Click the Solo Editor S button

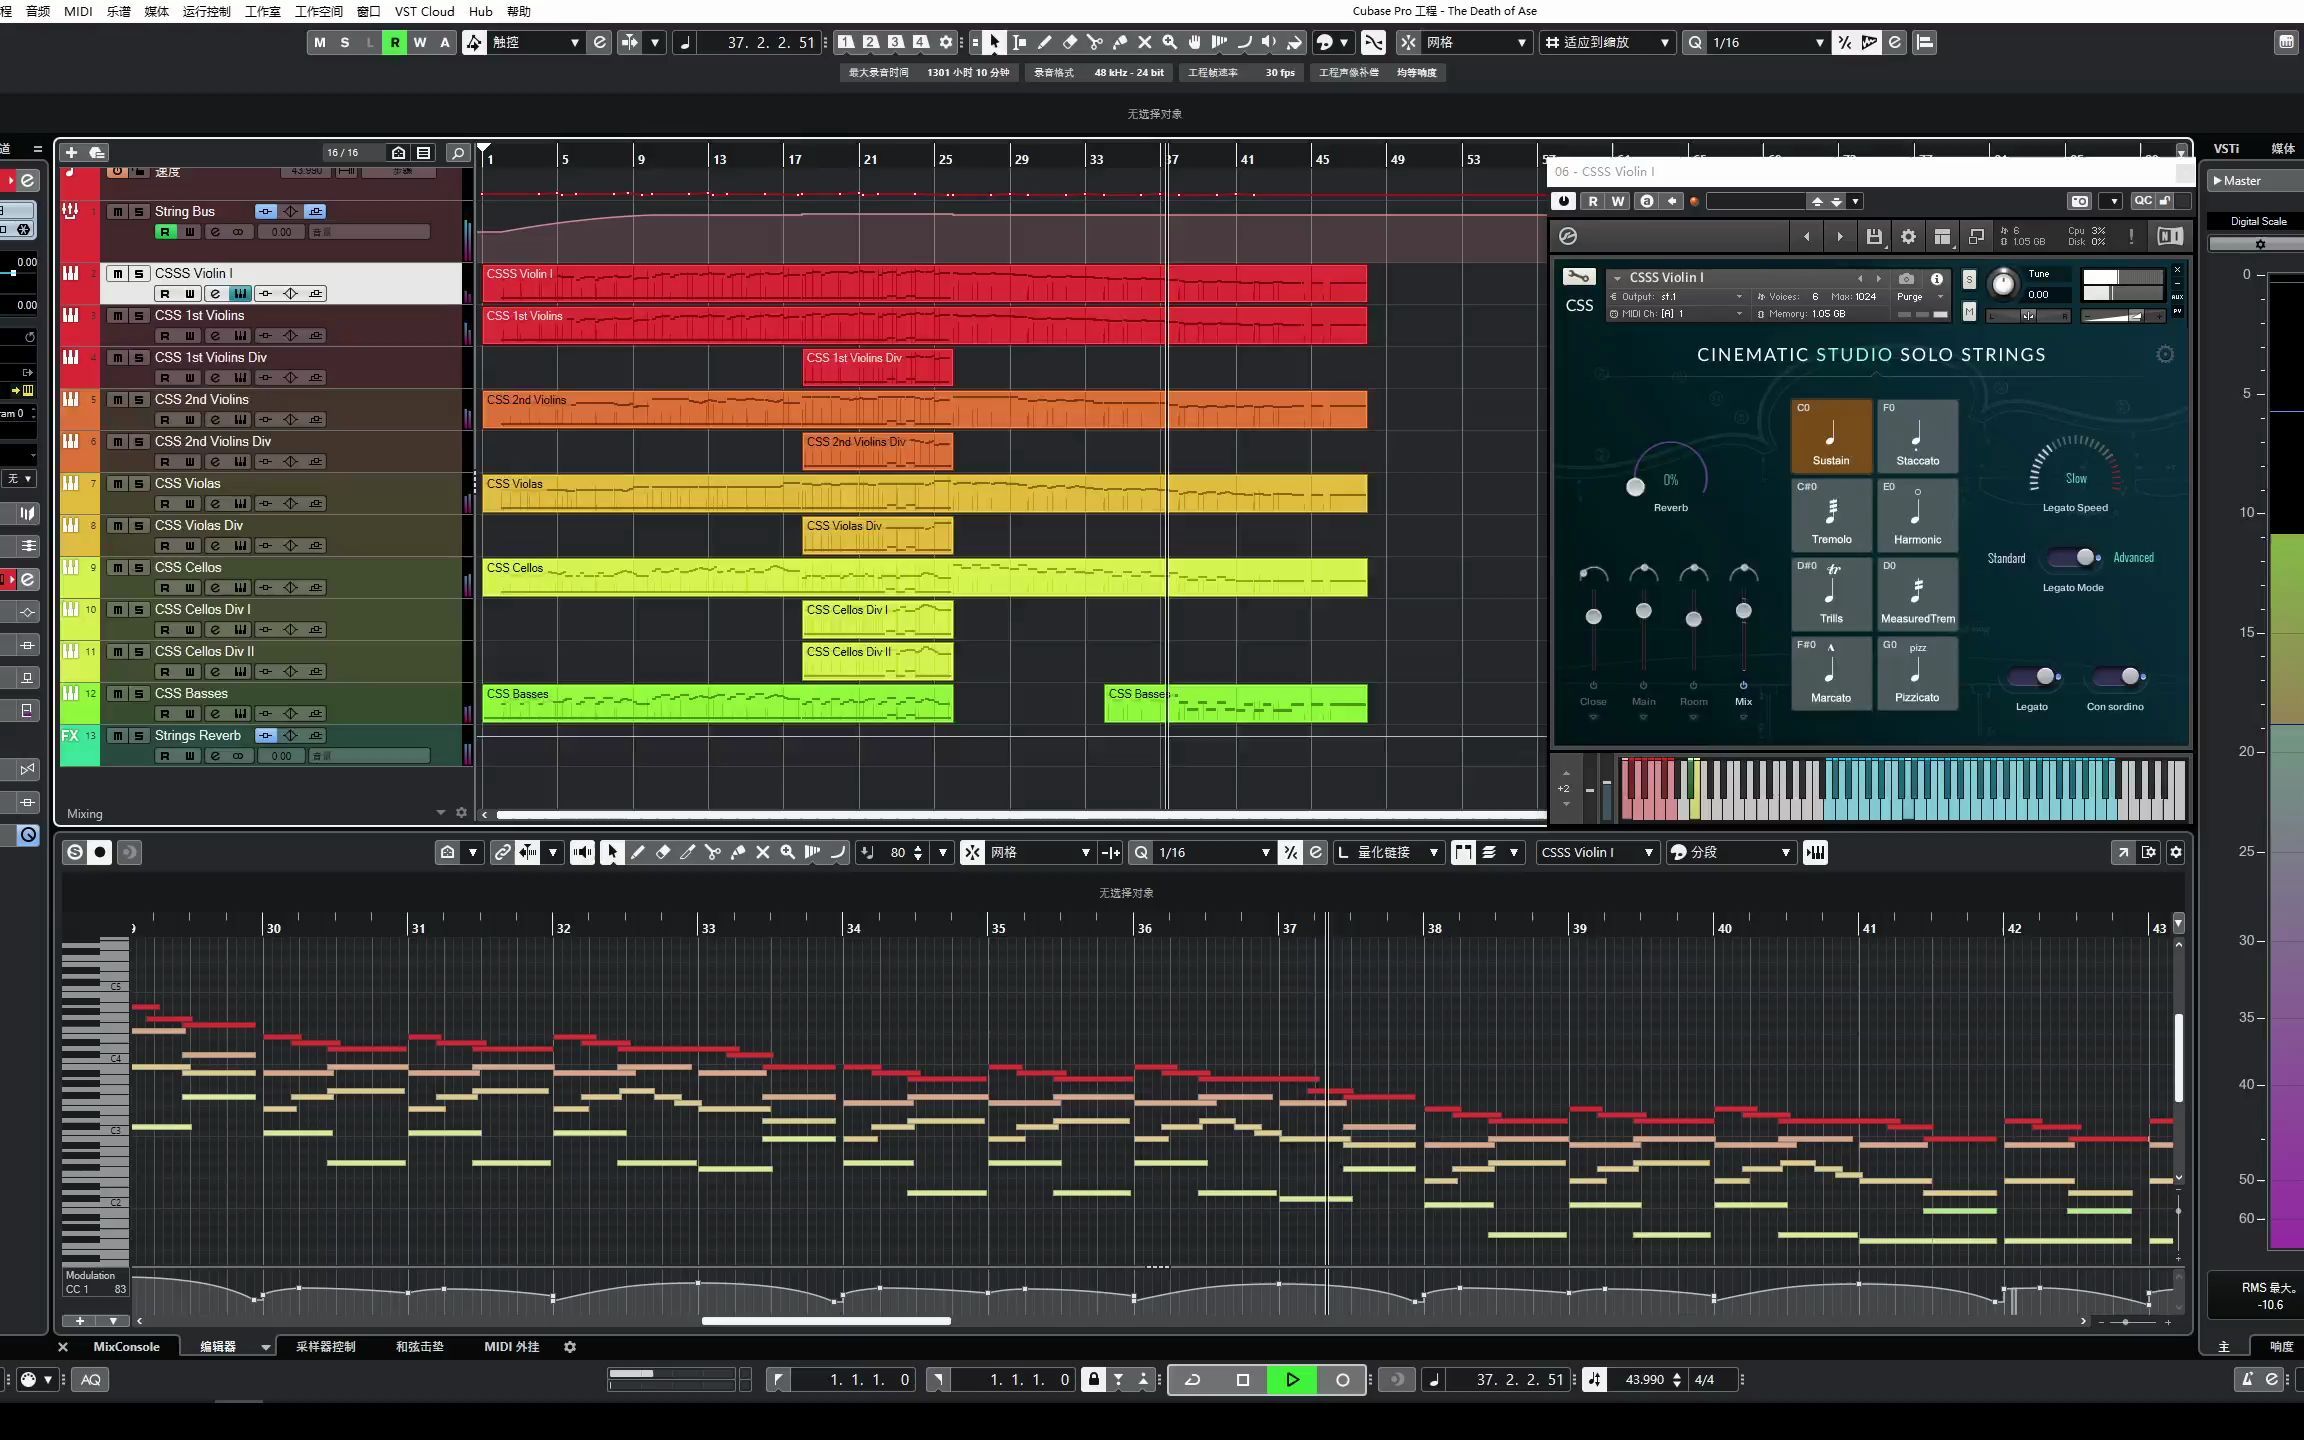(x=75, y=852)
